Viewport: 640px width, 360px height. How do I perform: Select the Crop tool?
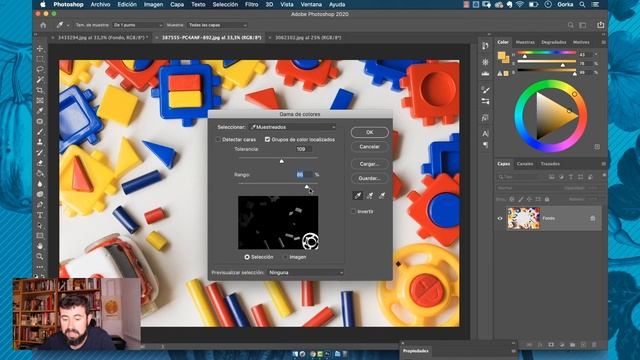coord(40,90)
